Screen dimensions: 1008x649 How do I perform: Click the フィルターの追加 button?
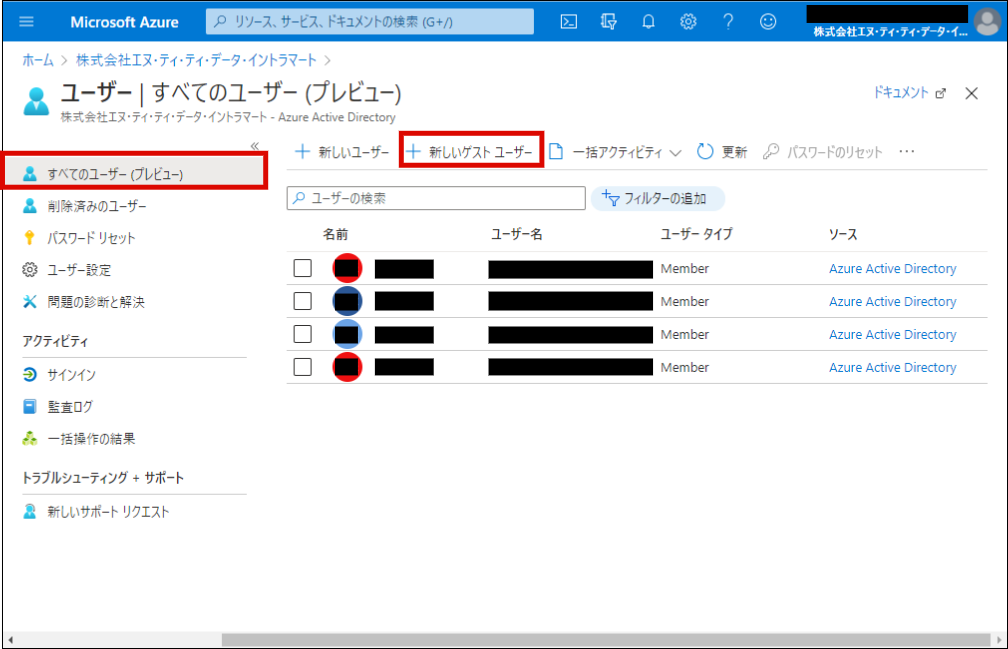(658, 199)
